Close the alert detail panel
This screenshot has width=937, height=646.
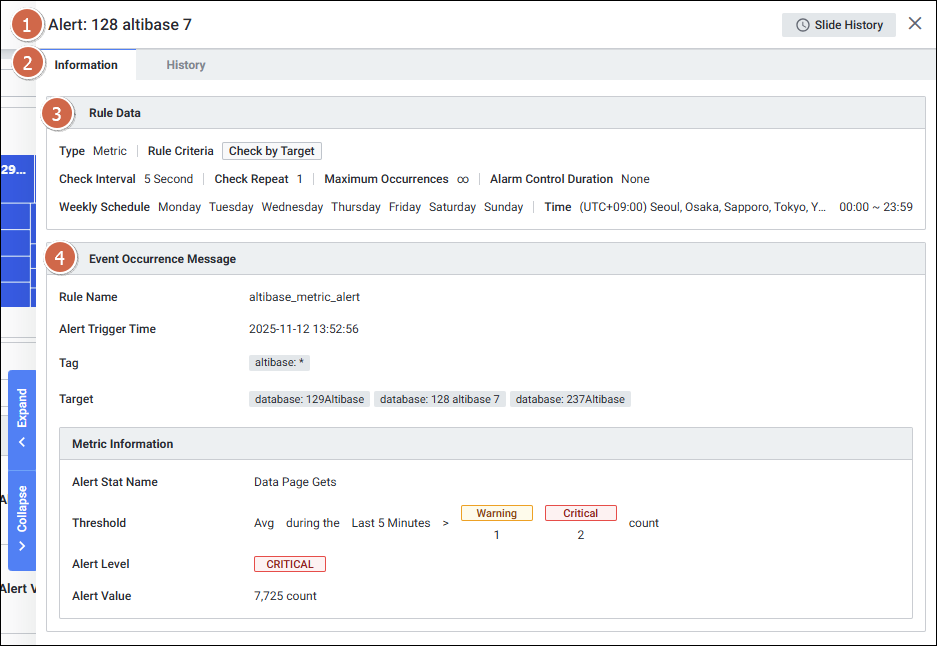[x=914, y=24]
